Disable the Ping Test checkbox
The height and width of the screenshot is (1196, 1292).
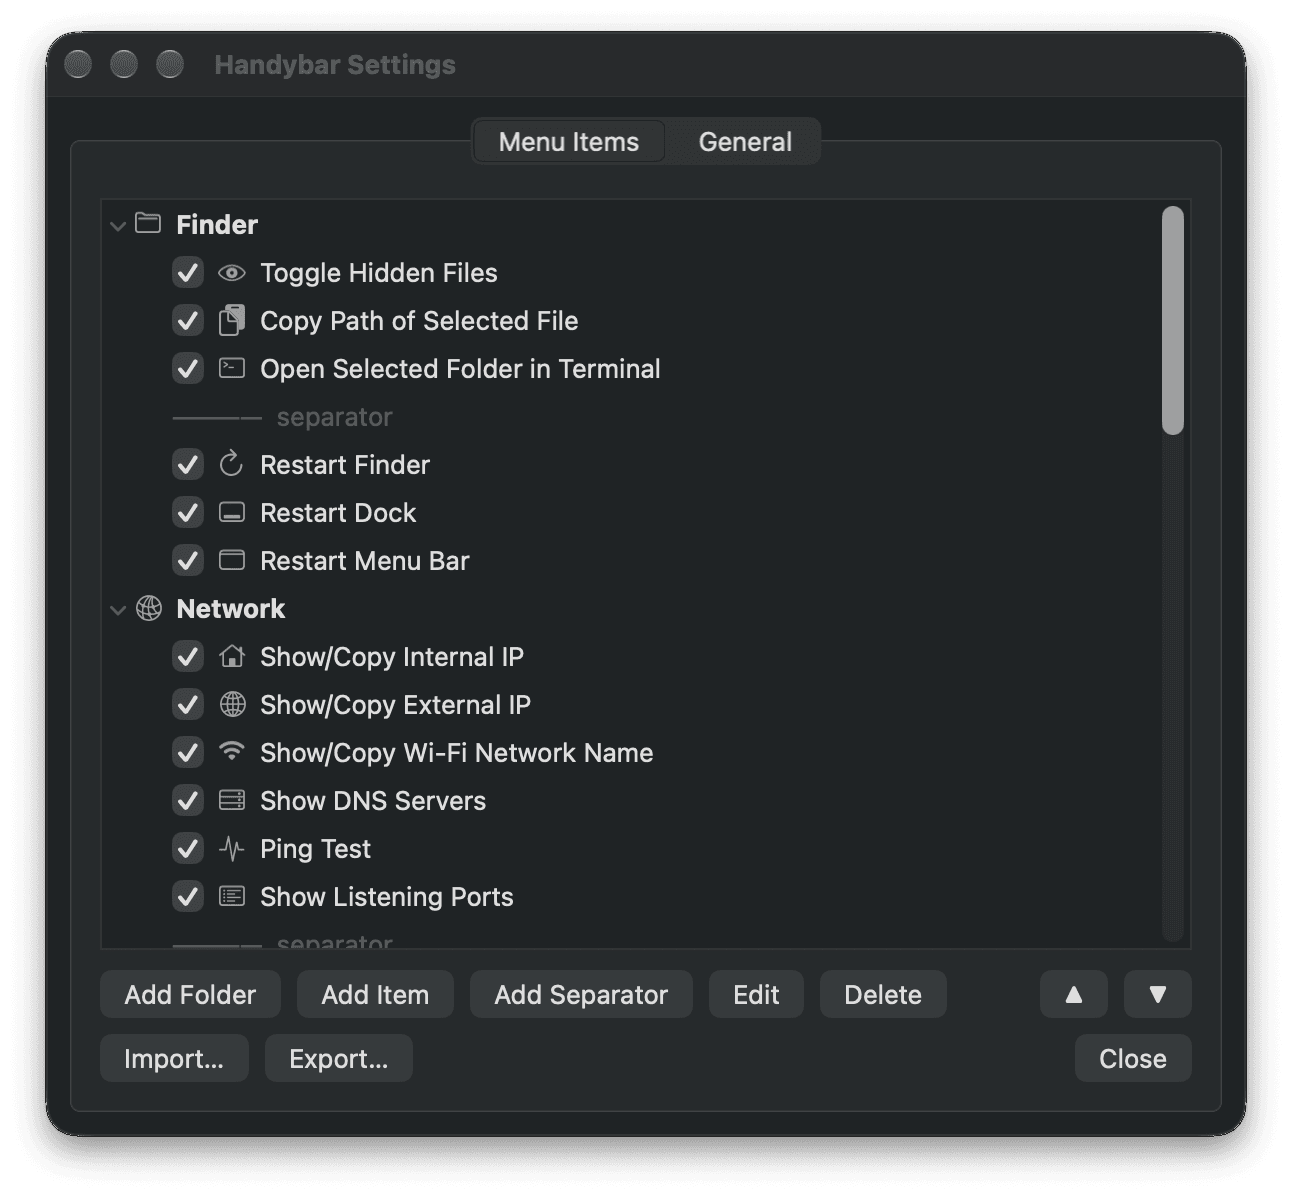click(x=188, y=848)
